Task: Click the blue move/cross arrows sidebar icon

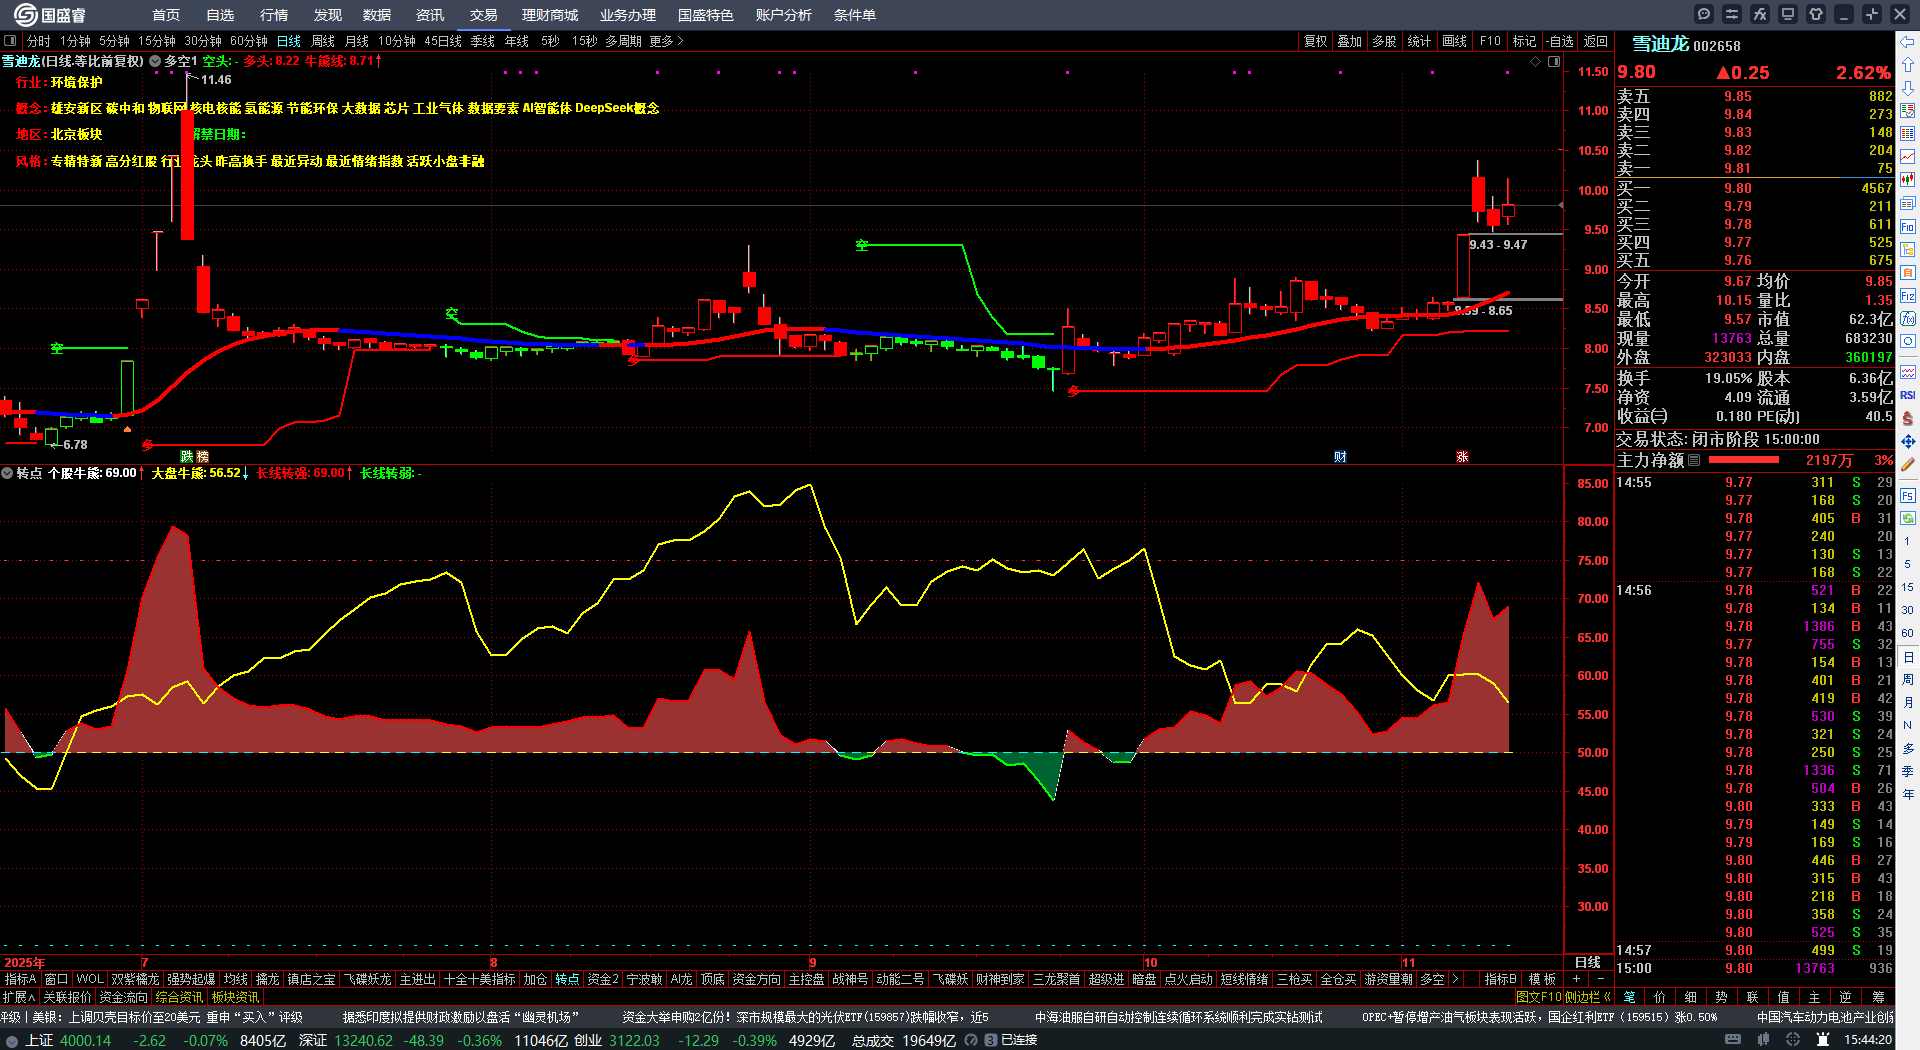Action: click(x=1908, y=441)
